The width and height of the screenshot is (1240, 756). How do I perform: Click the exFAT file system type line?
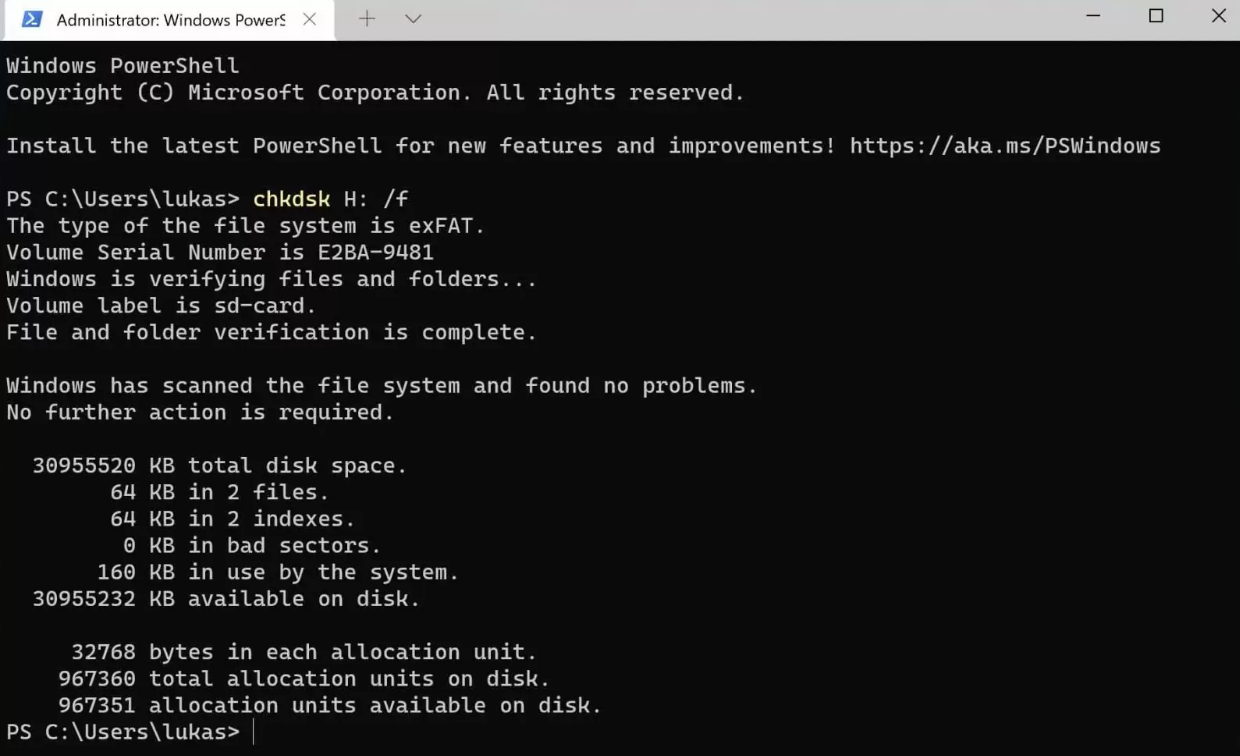(x=245, y=226)
